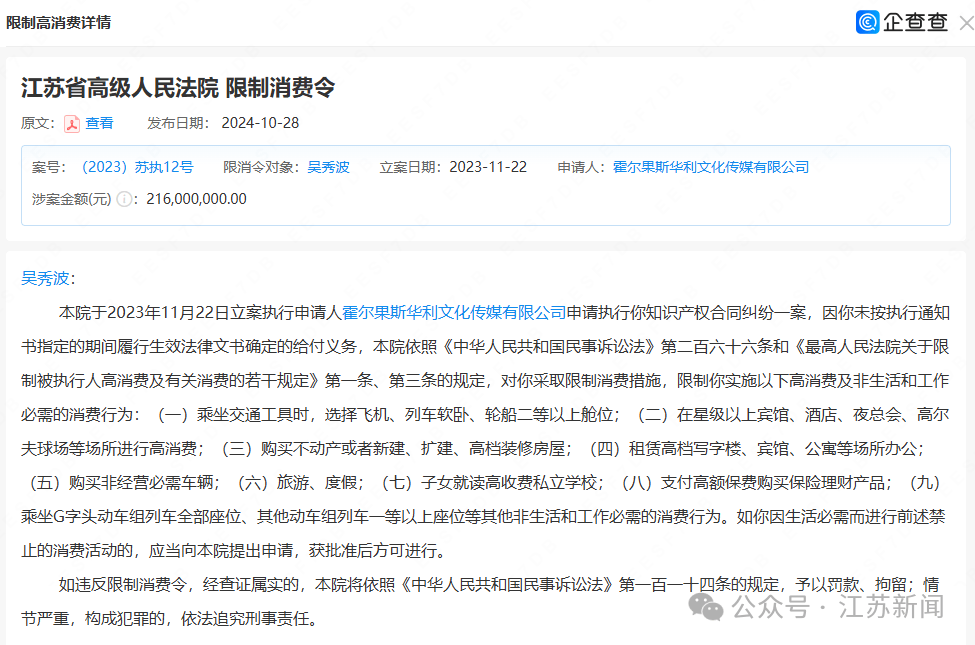This screenshot has width=975, height=645.
Task: Click the case summary info card
Action: 487,182
